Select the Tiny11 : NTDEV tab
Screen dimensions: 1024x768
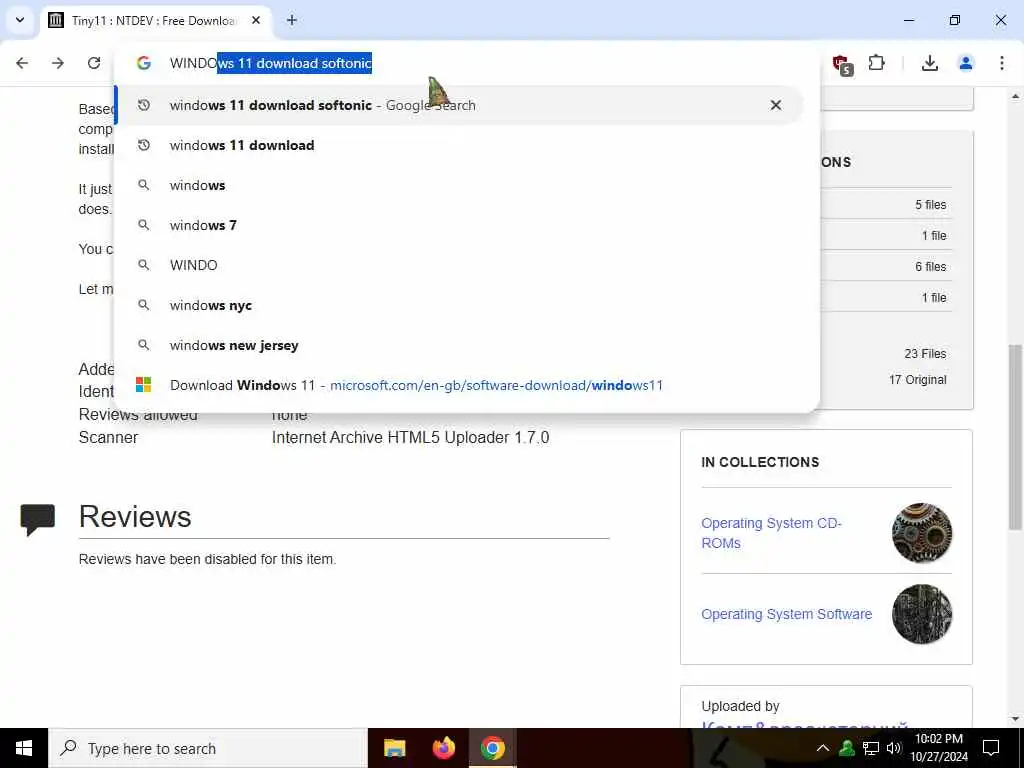[x=155, y=20]
